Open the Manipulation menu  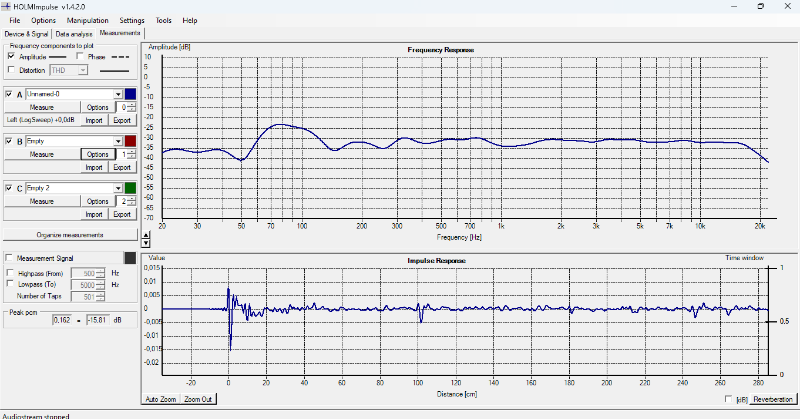87,20
